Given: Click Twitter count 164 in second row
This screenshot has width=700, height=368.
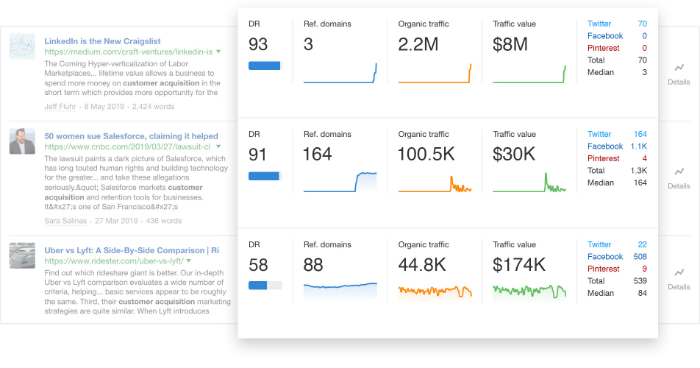Looking at the screenshot, I should click(640, 134).
